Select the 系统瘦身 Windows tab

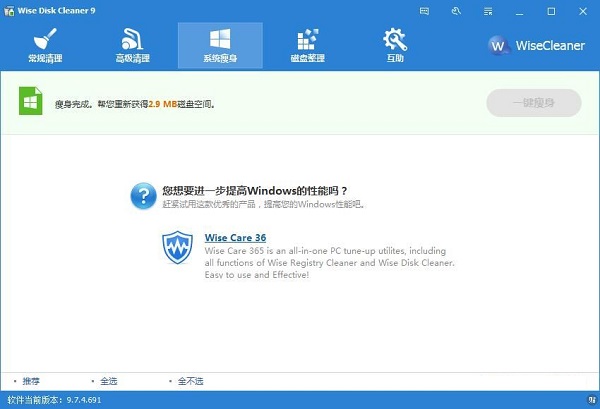click(x=220, y=45)
